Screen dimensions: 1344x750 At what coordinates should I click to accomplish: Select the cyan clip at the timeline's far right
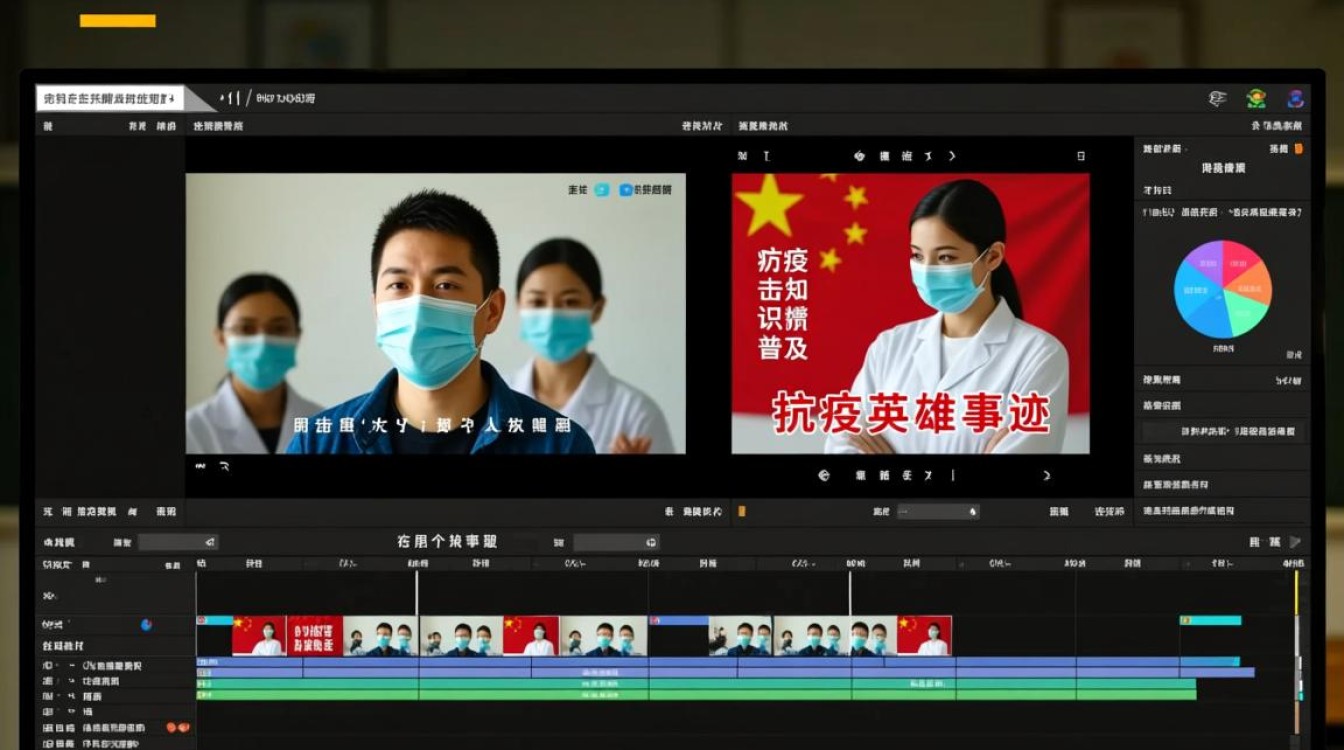coord(1210,620)
